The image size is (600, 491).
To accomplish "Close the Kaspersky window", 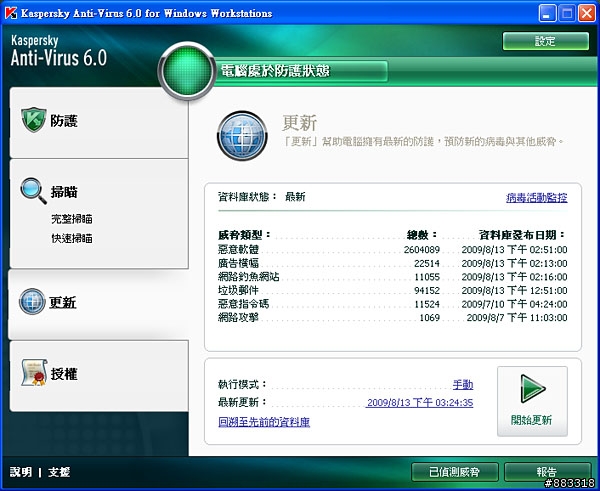I will point(587,13).
